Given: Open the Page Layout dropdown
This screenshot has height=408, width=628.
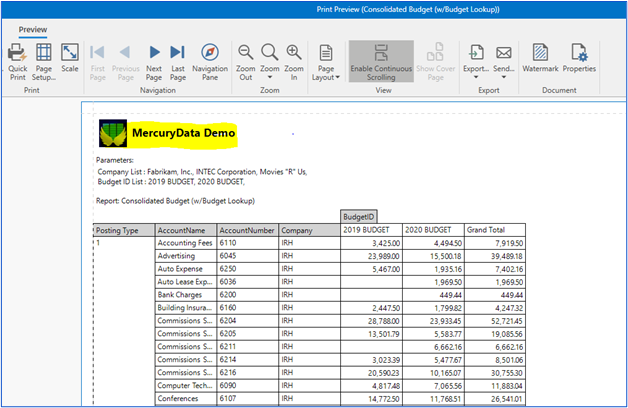Looking at the screenshot, I should tap(326, 62).
